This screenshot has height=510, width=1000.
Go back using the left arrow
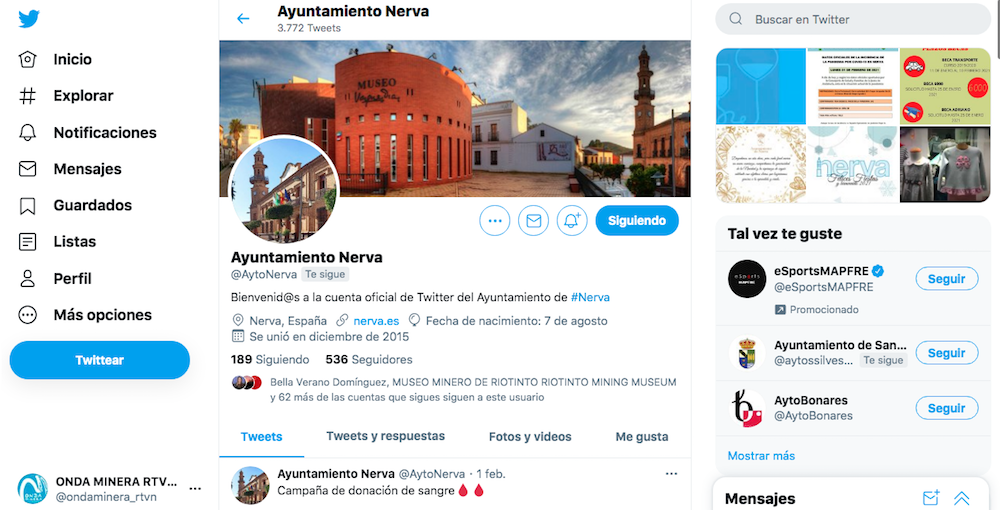click(x=243, y=18)
